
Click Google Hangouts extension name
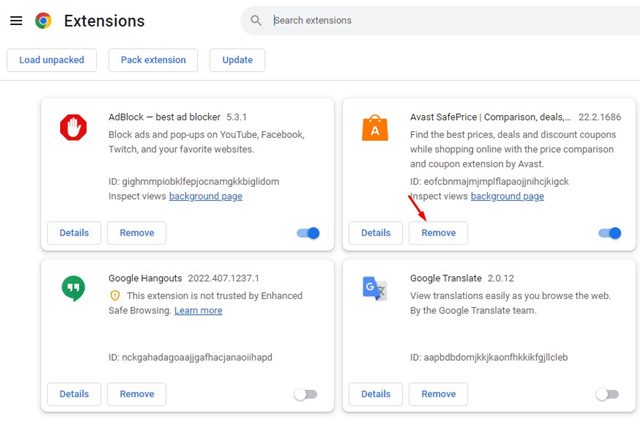click(145, 278)
